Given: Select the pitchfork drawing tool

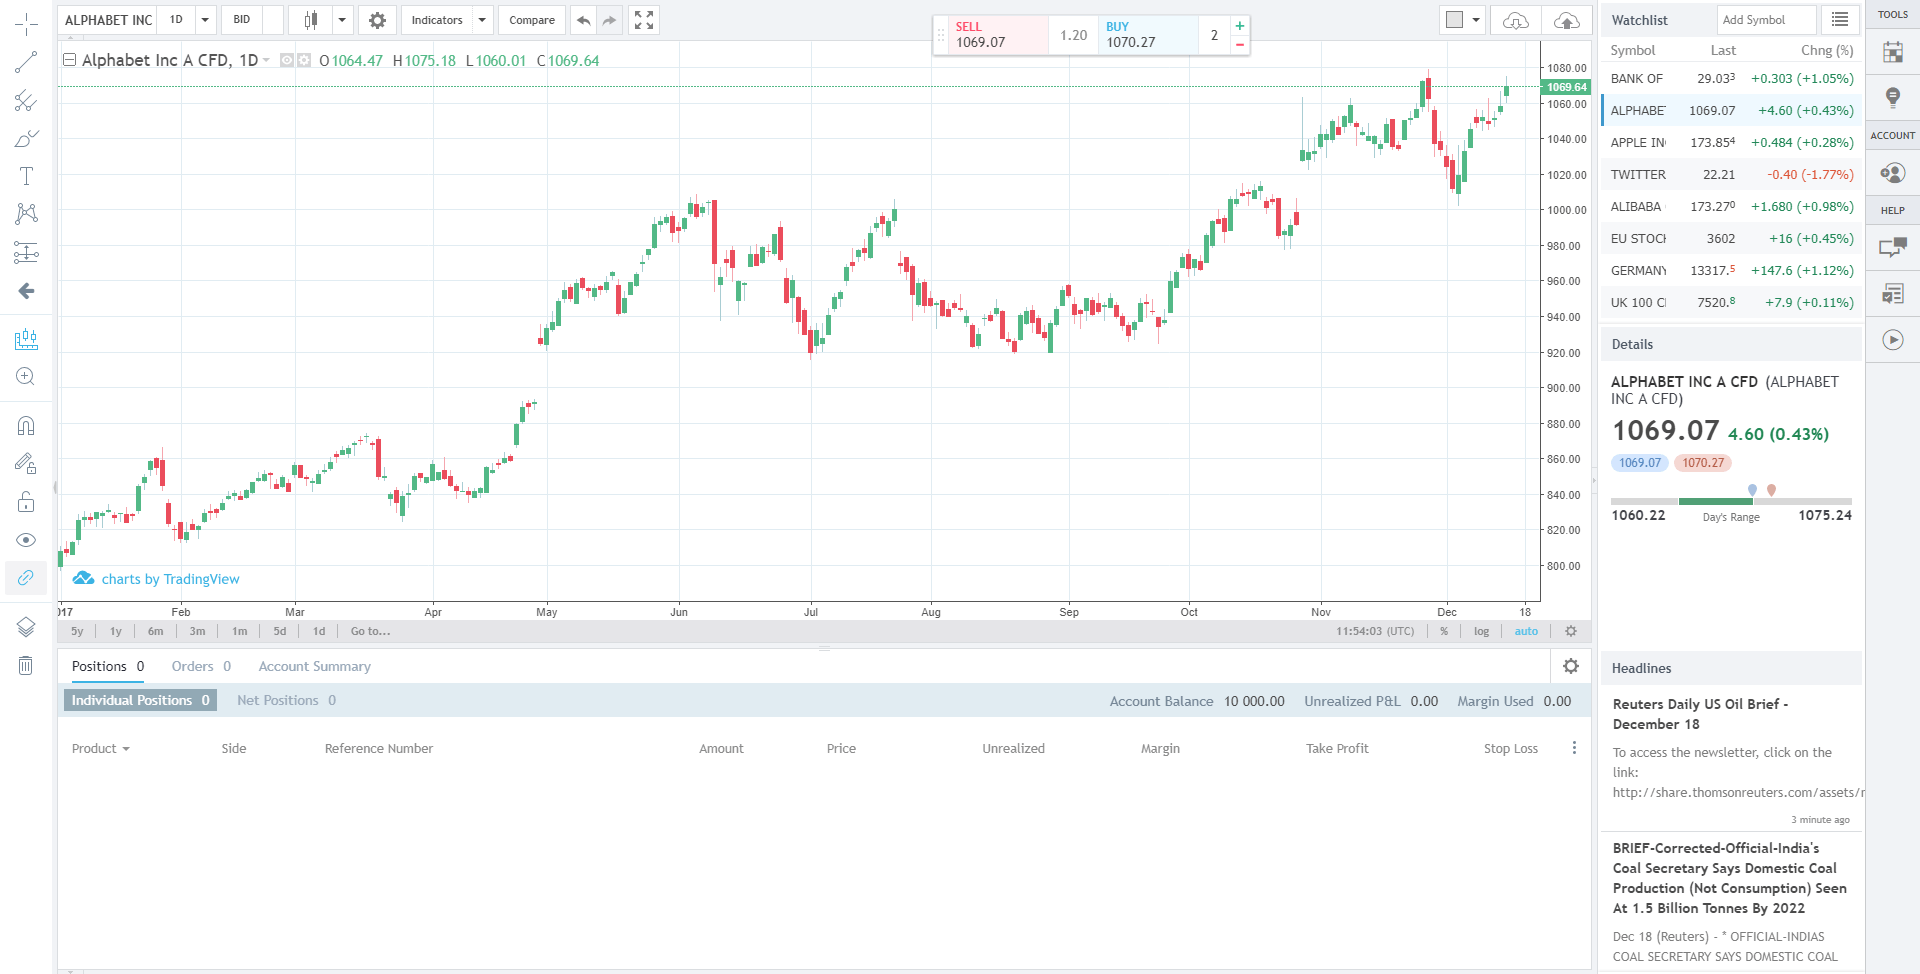Looking at the screenshot, I should tap(26, 100).
